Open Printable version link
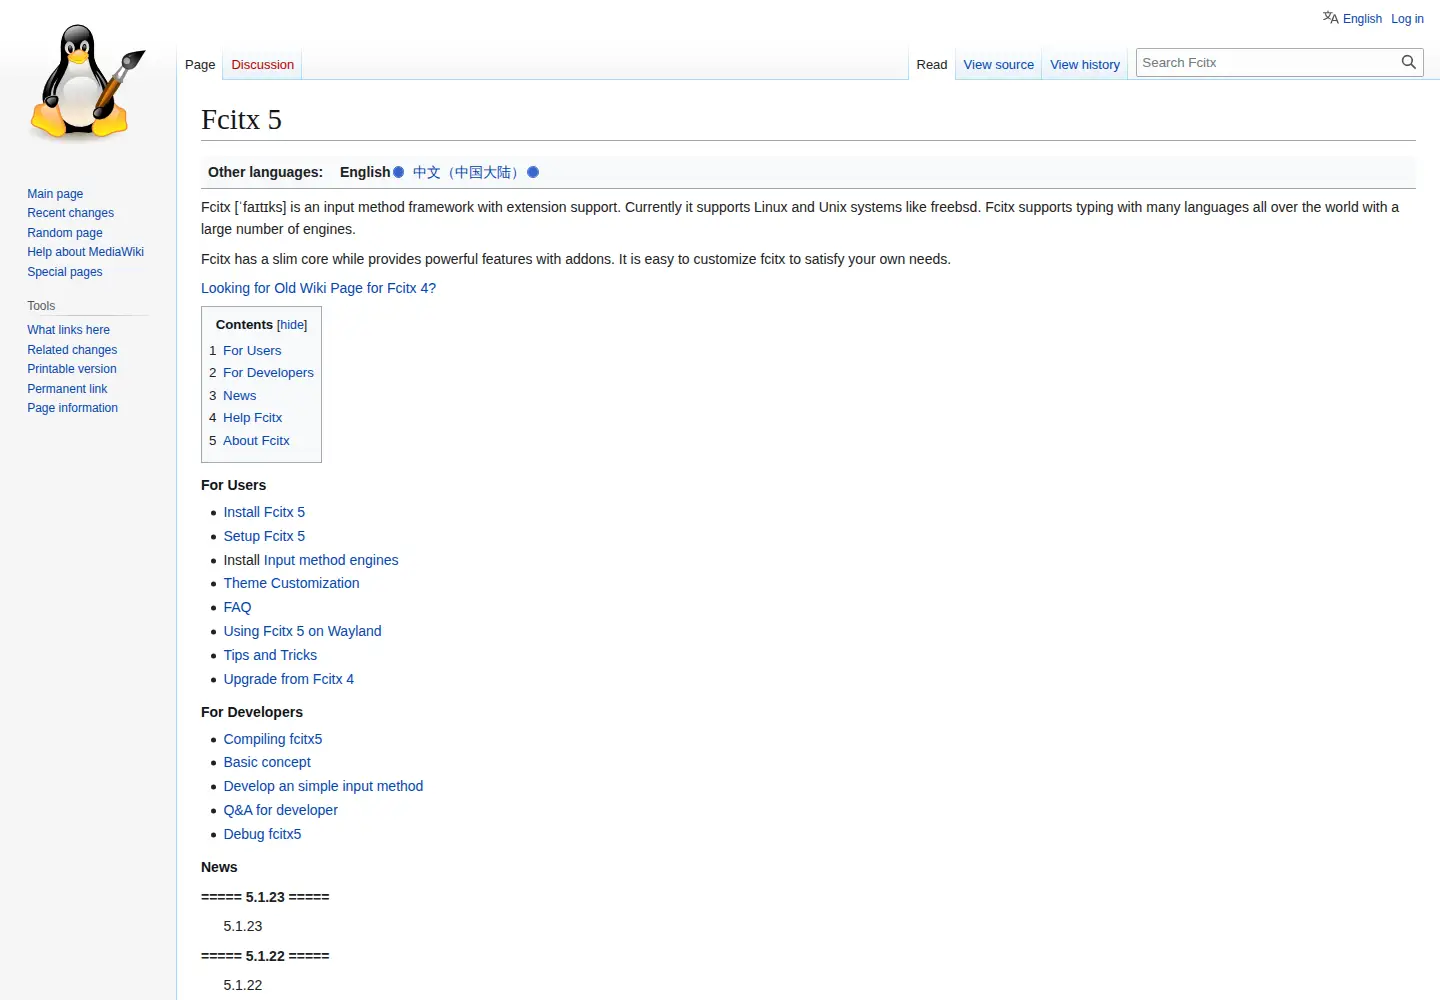1440x1000 pixels. click(72, 369)
